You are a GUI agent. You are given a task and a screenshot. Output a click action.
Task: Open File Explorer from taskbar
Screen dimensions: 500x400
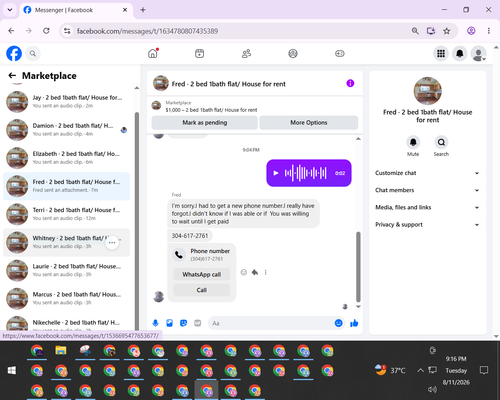(x=61, y=350)
